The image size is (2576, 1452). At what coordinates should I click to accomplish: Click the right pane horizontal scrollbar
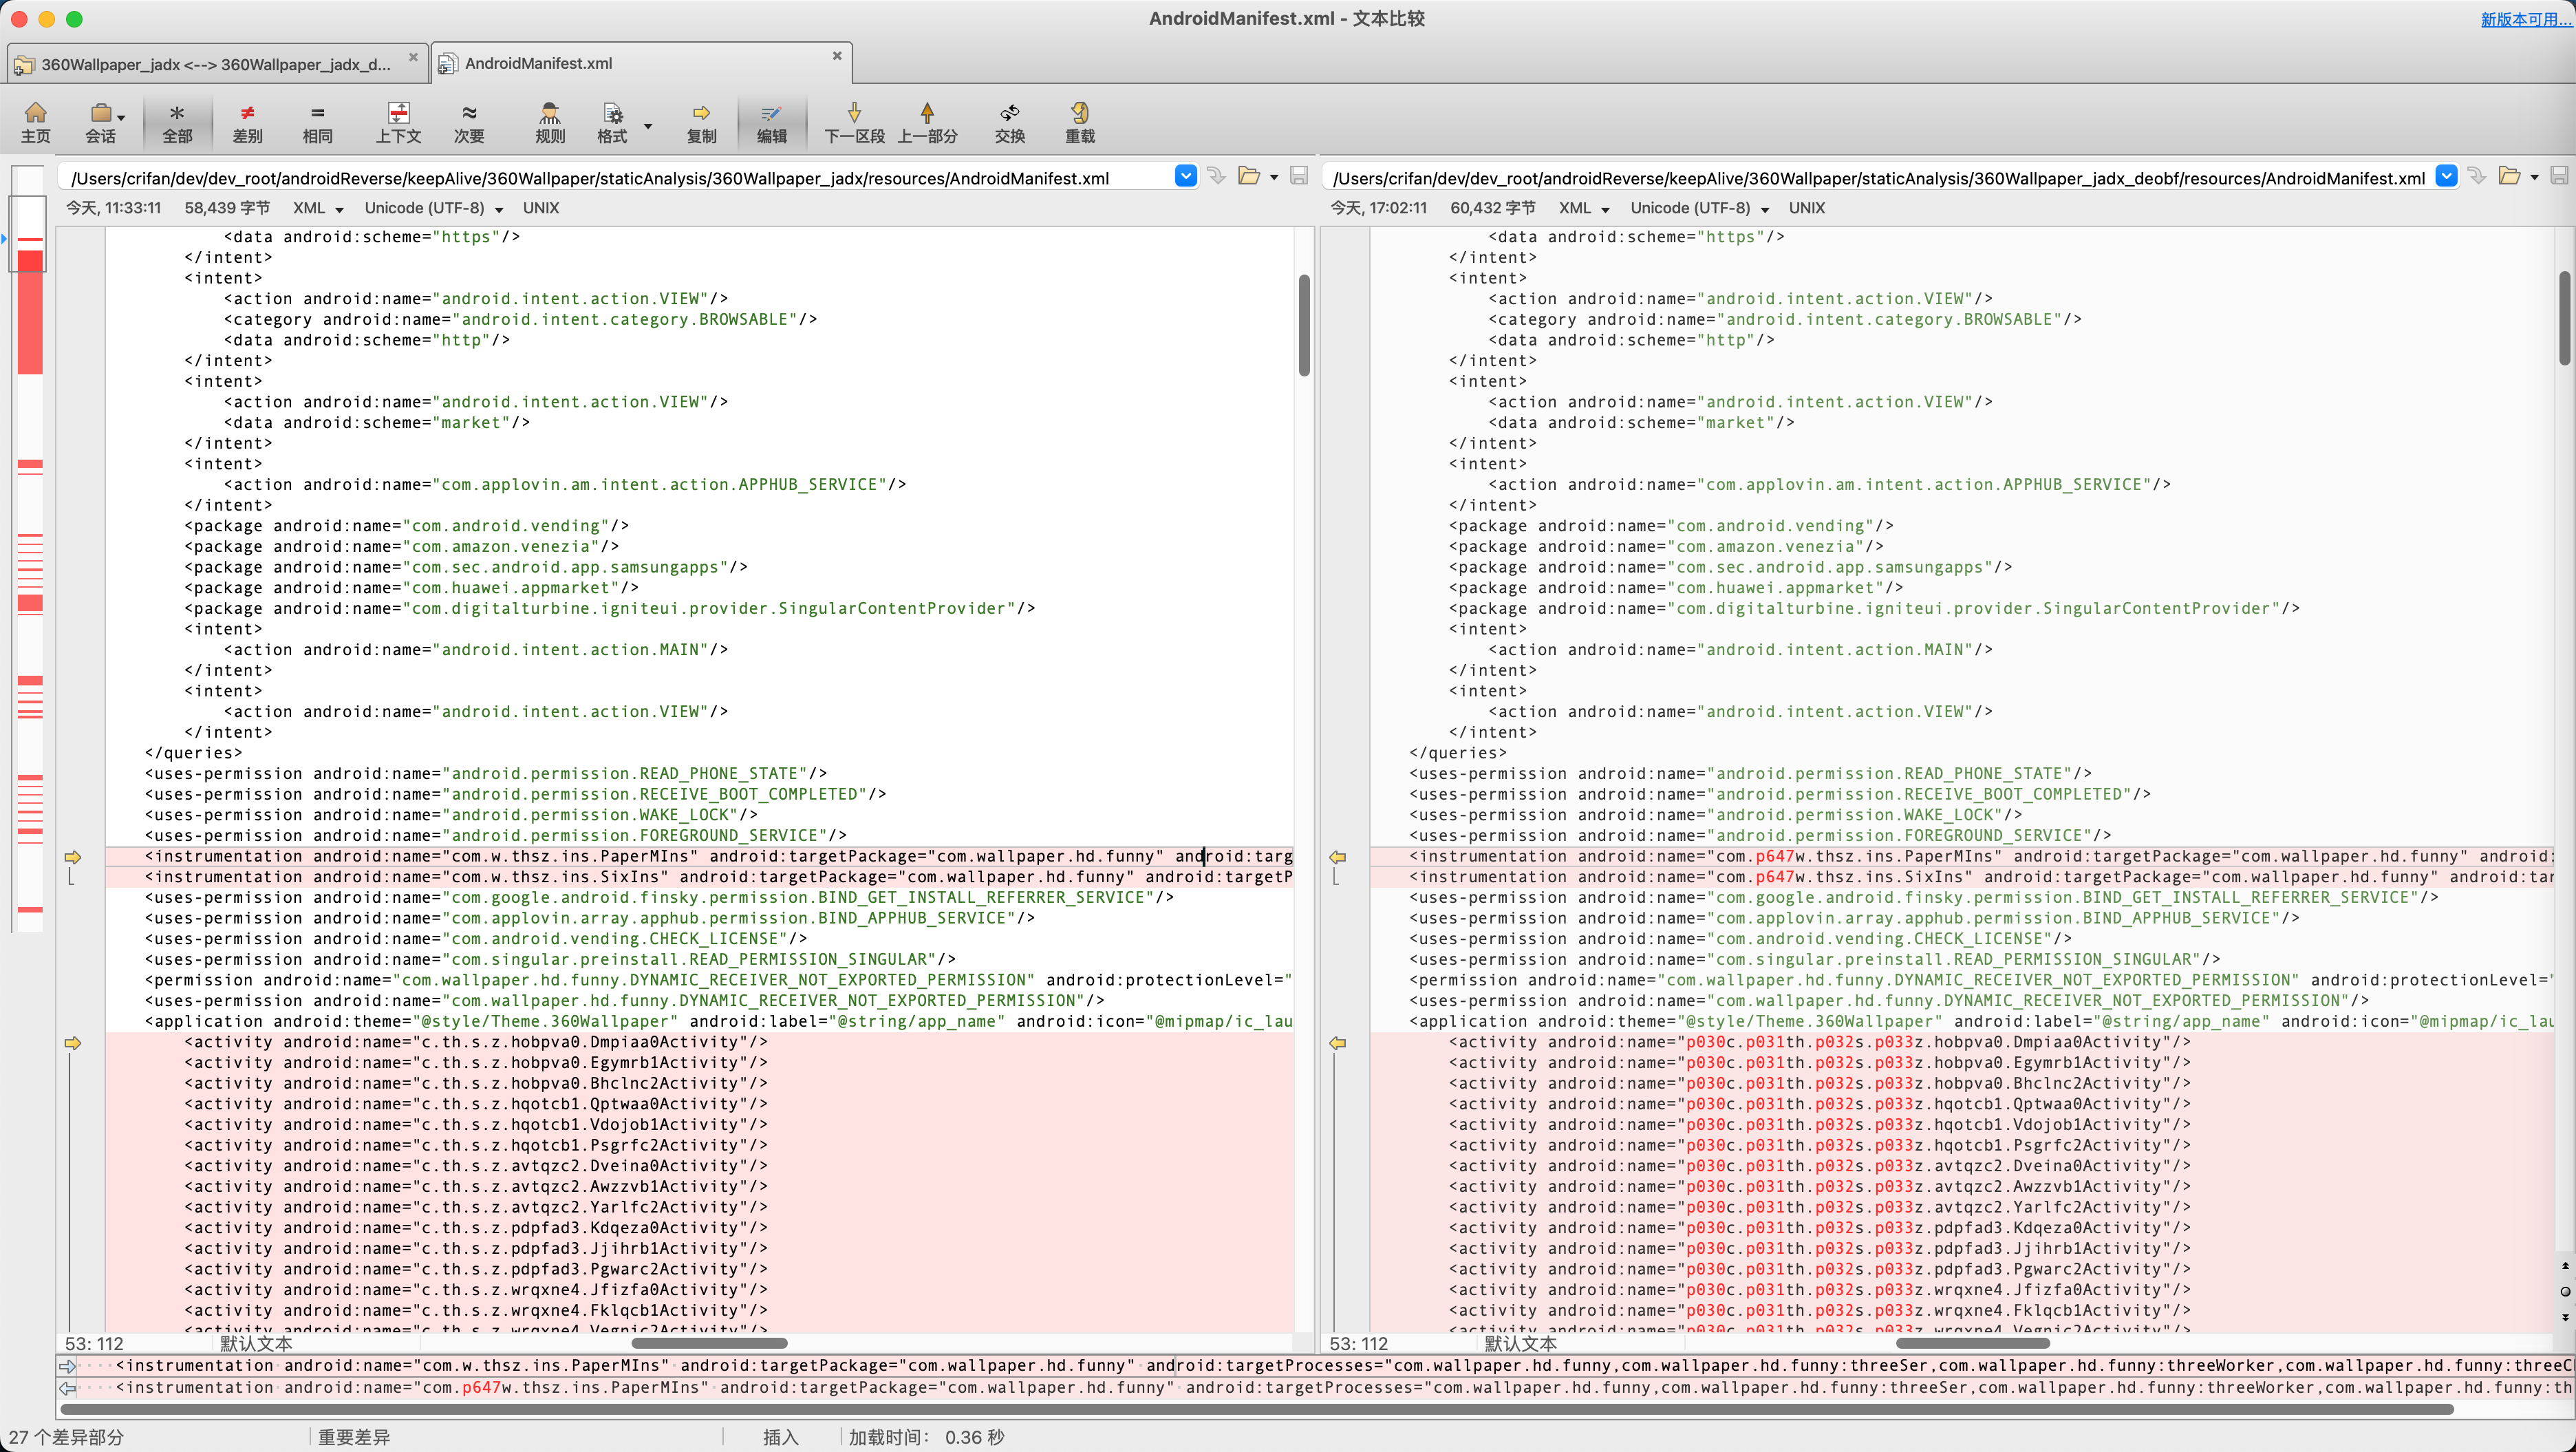pos(1974,1343)
